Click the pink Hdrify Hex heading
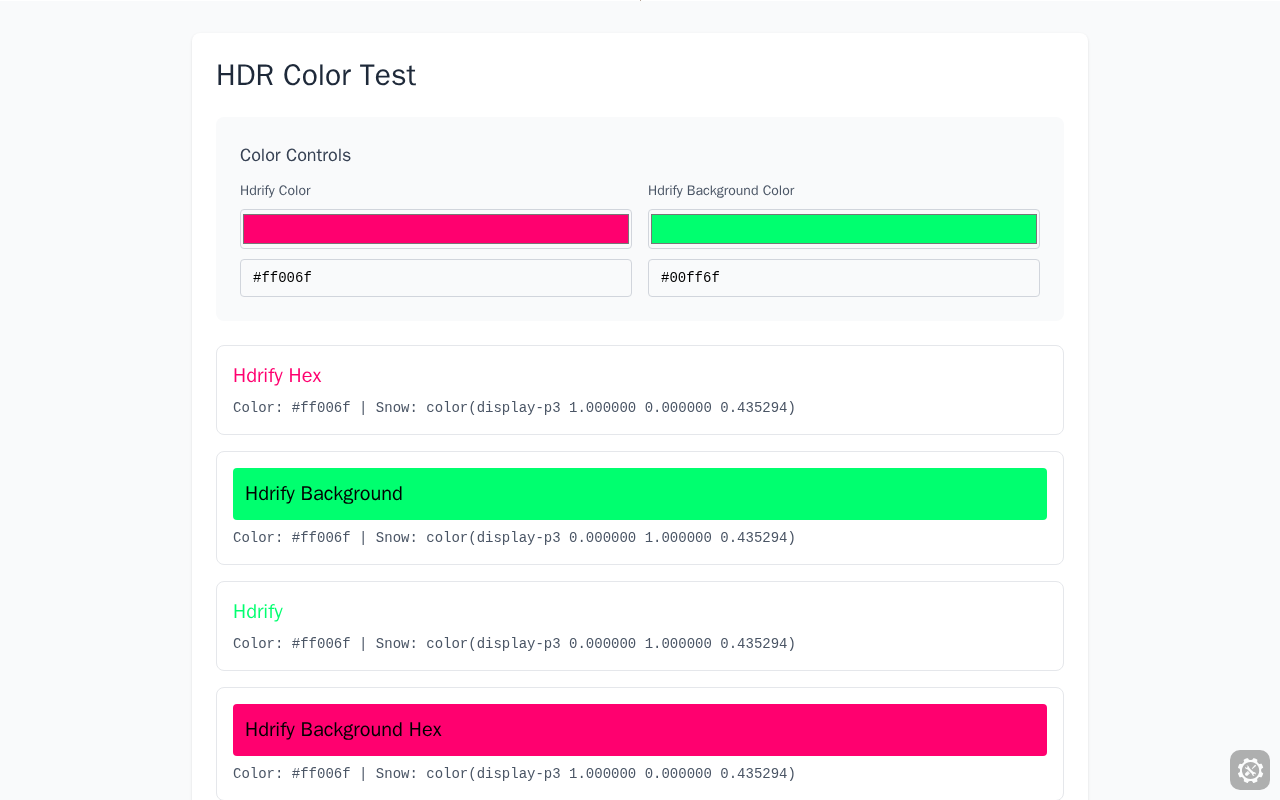 click(x=277, y=375)
